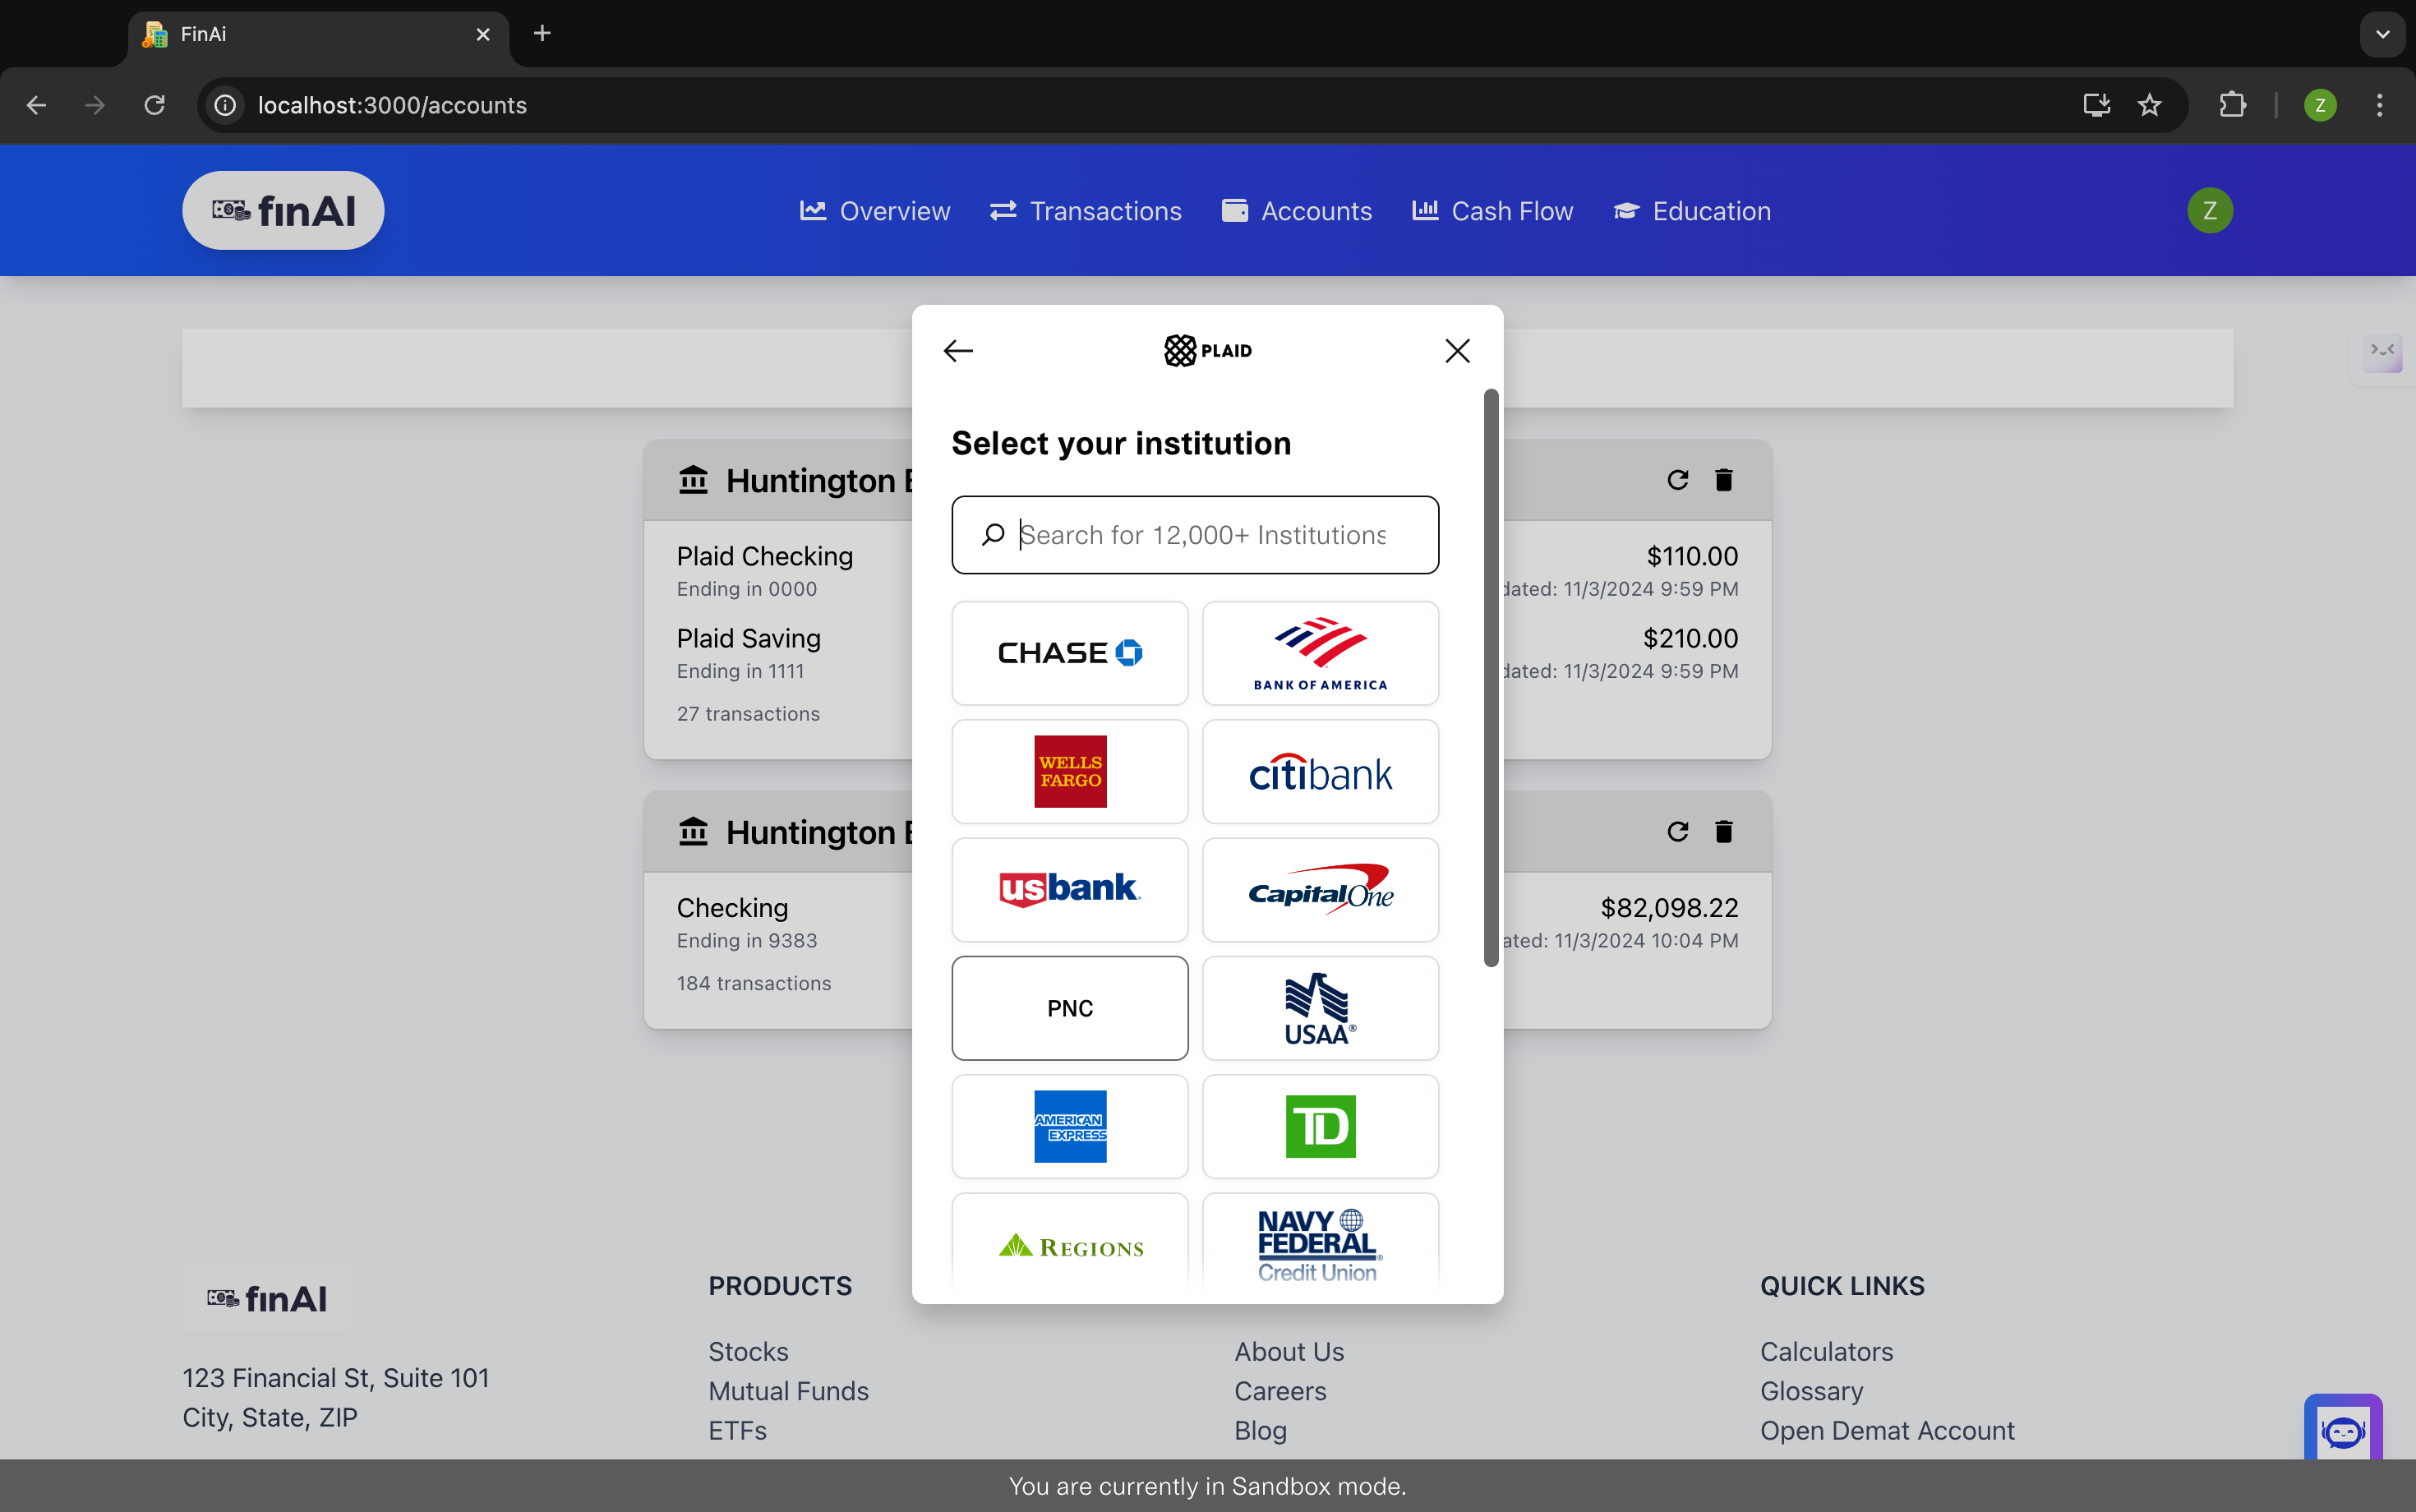This screenshot has width=2416, height=1512.
Task: Open the chatbot assistant icon
Action: click(2342, 1432)
